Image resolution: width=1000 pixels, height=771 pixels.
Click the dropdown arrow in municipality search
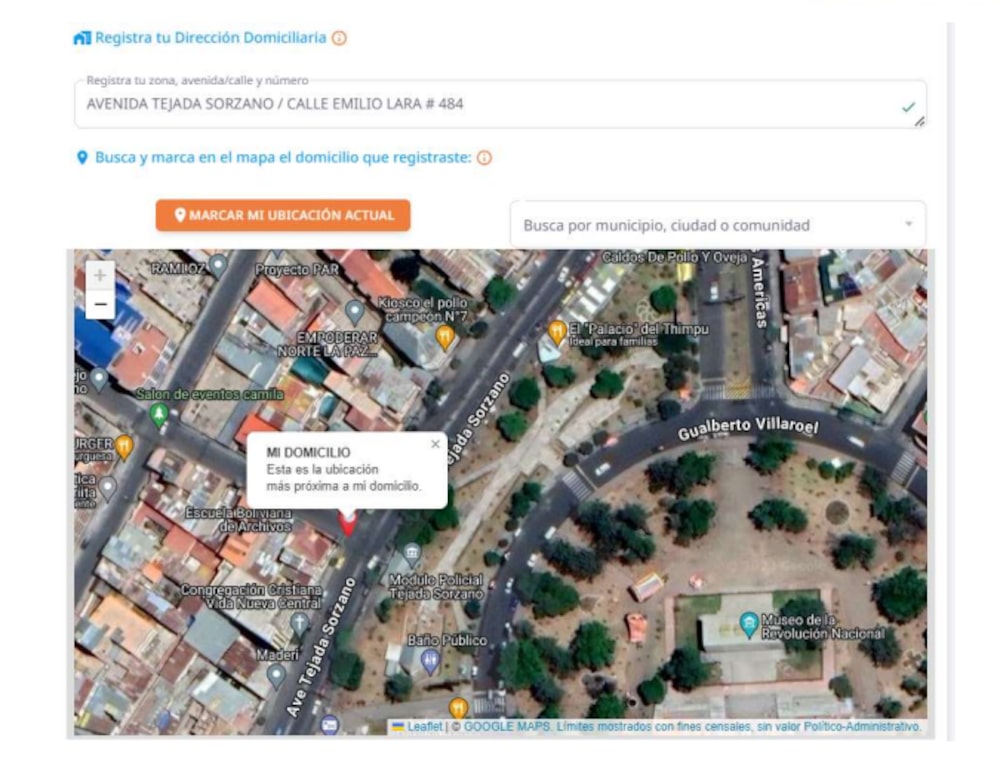[908, 224]
